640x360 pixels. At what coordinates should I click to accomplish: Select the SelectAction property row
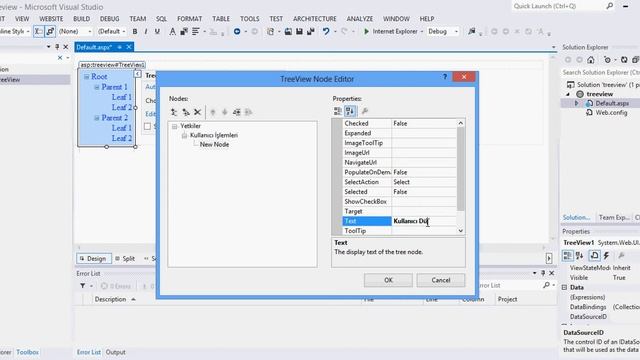click(x=399, y=182)
